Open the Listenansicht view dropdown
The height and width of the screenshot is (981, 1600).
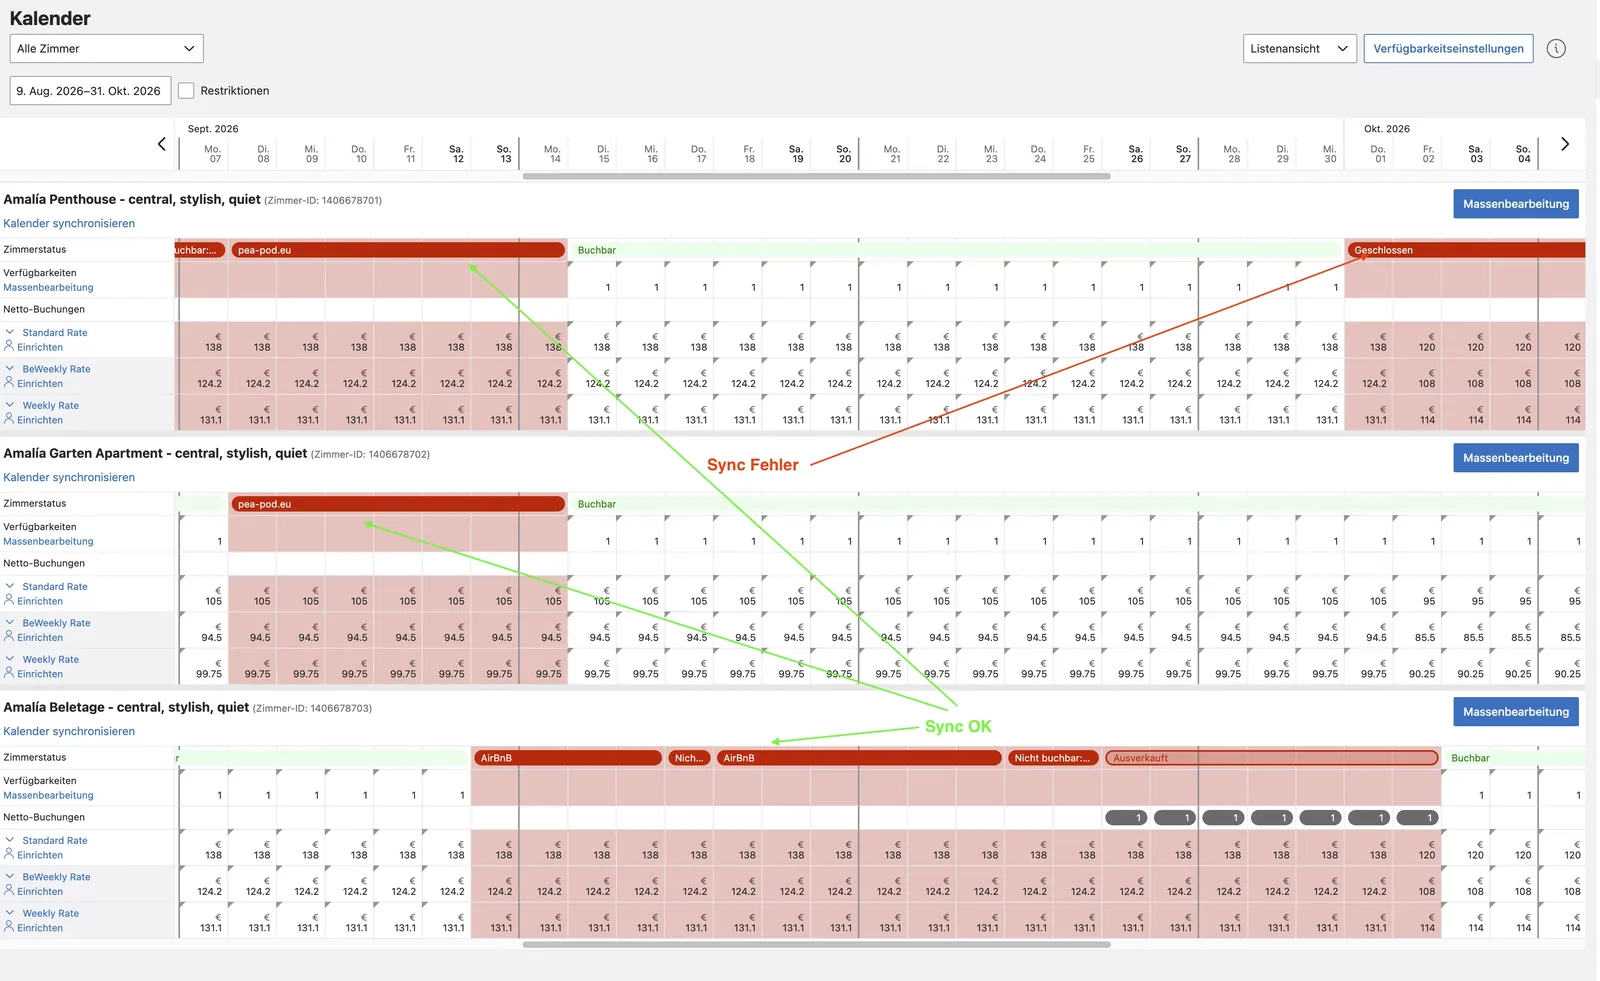(1300, 48)
